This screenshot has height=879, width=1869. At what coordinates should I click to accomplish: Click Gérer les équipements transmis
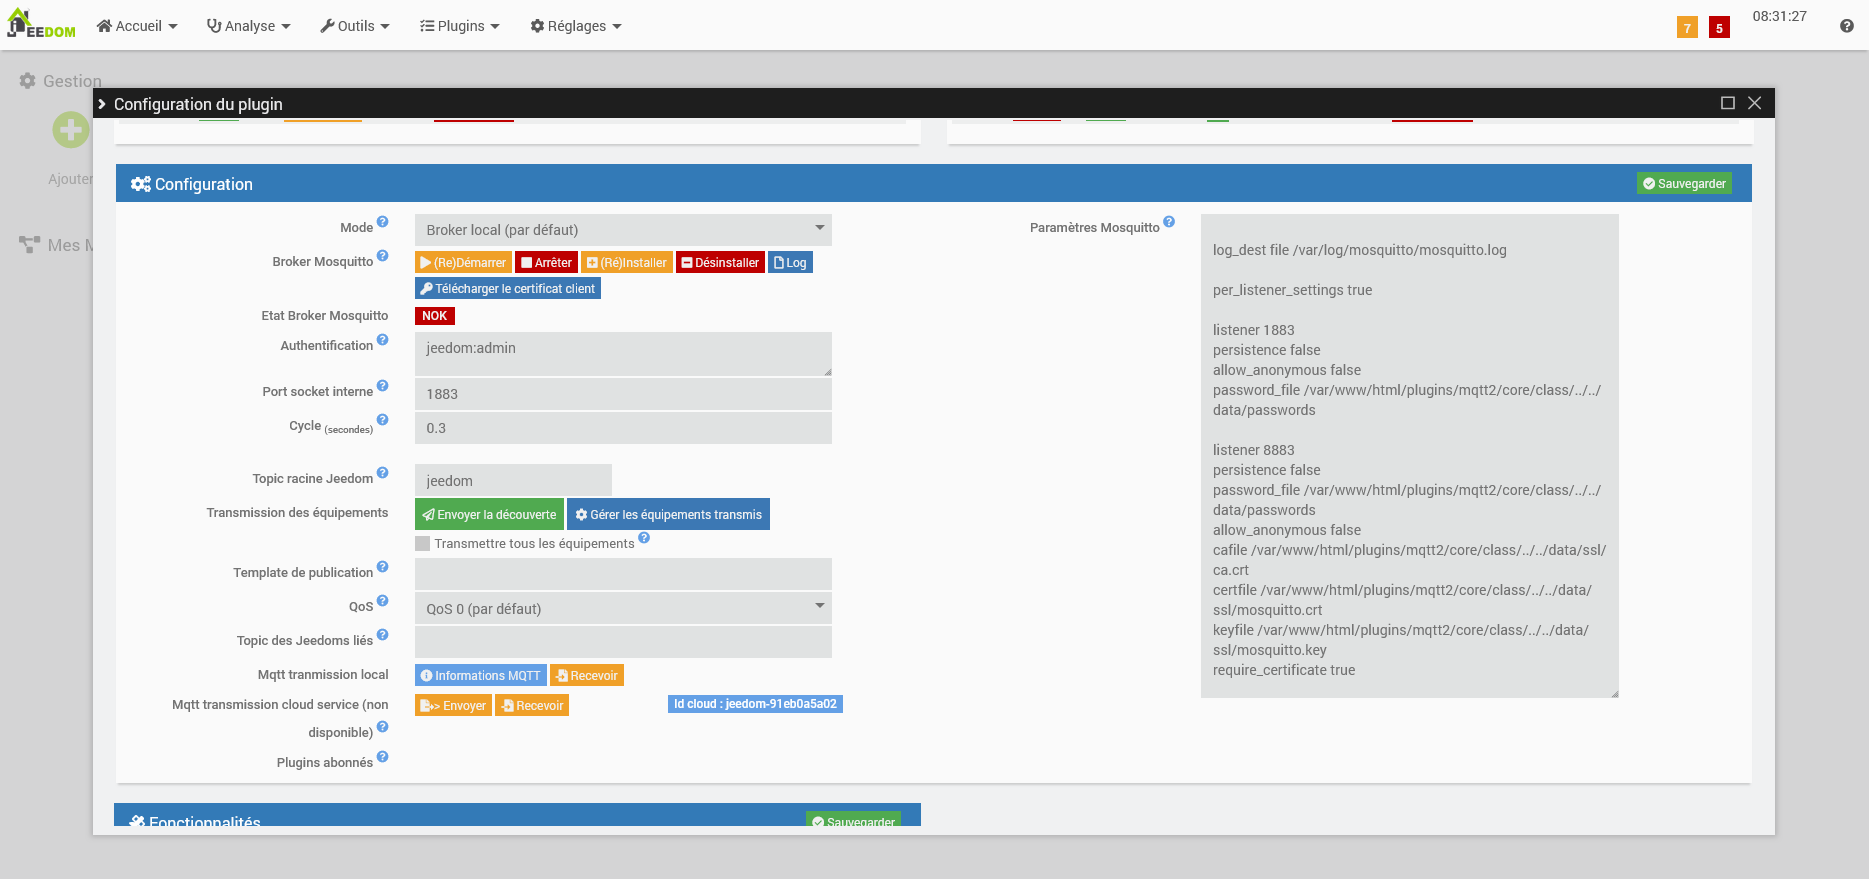coord(668,515)
